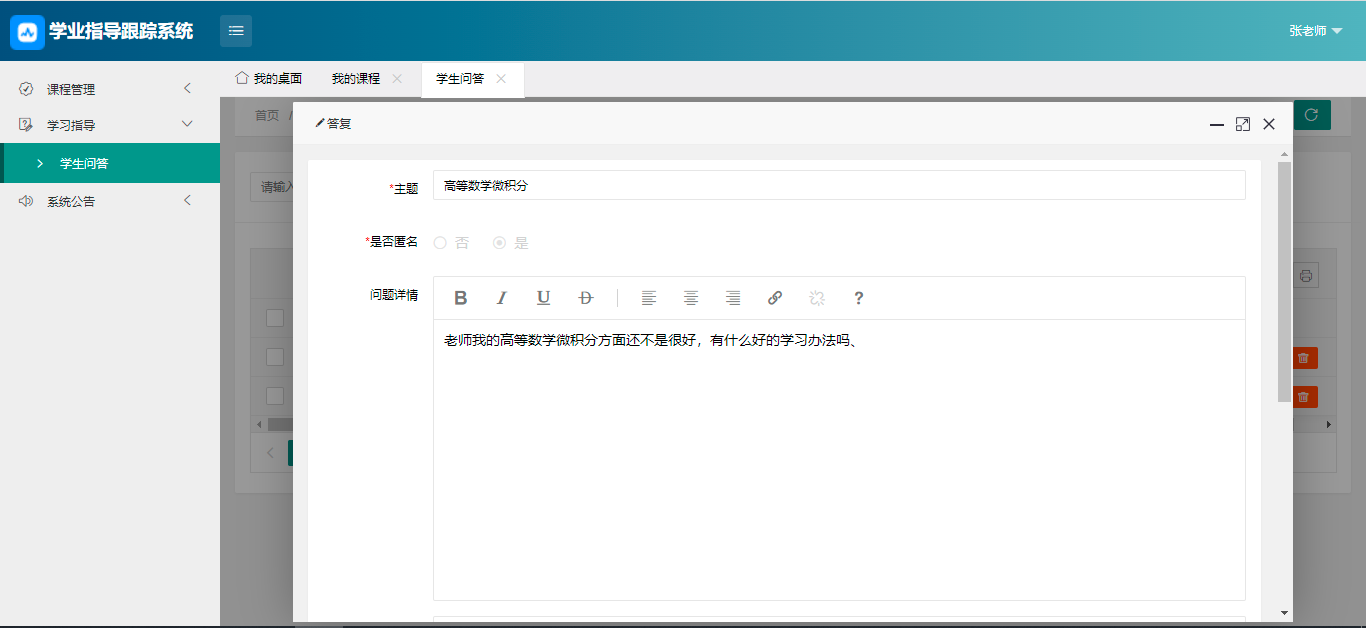The image size is (1366, 628).
Task: Click the home icon on 我的桌面 tab
Action: [241, 78]
